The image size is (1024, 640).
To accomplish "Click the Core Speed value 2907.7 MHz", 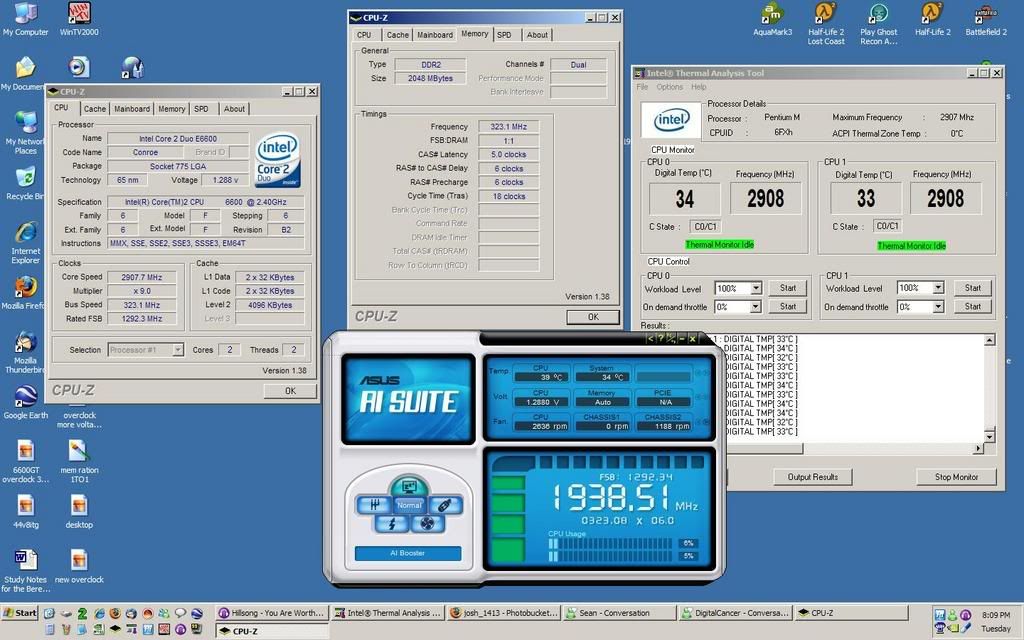I will coord(142,277).
